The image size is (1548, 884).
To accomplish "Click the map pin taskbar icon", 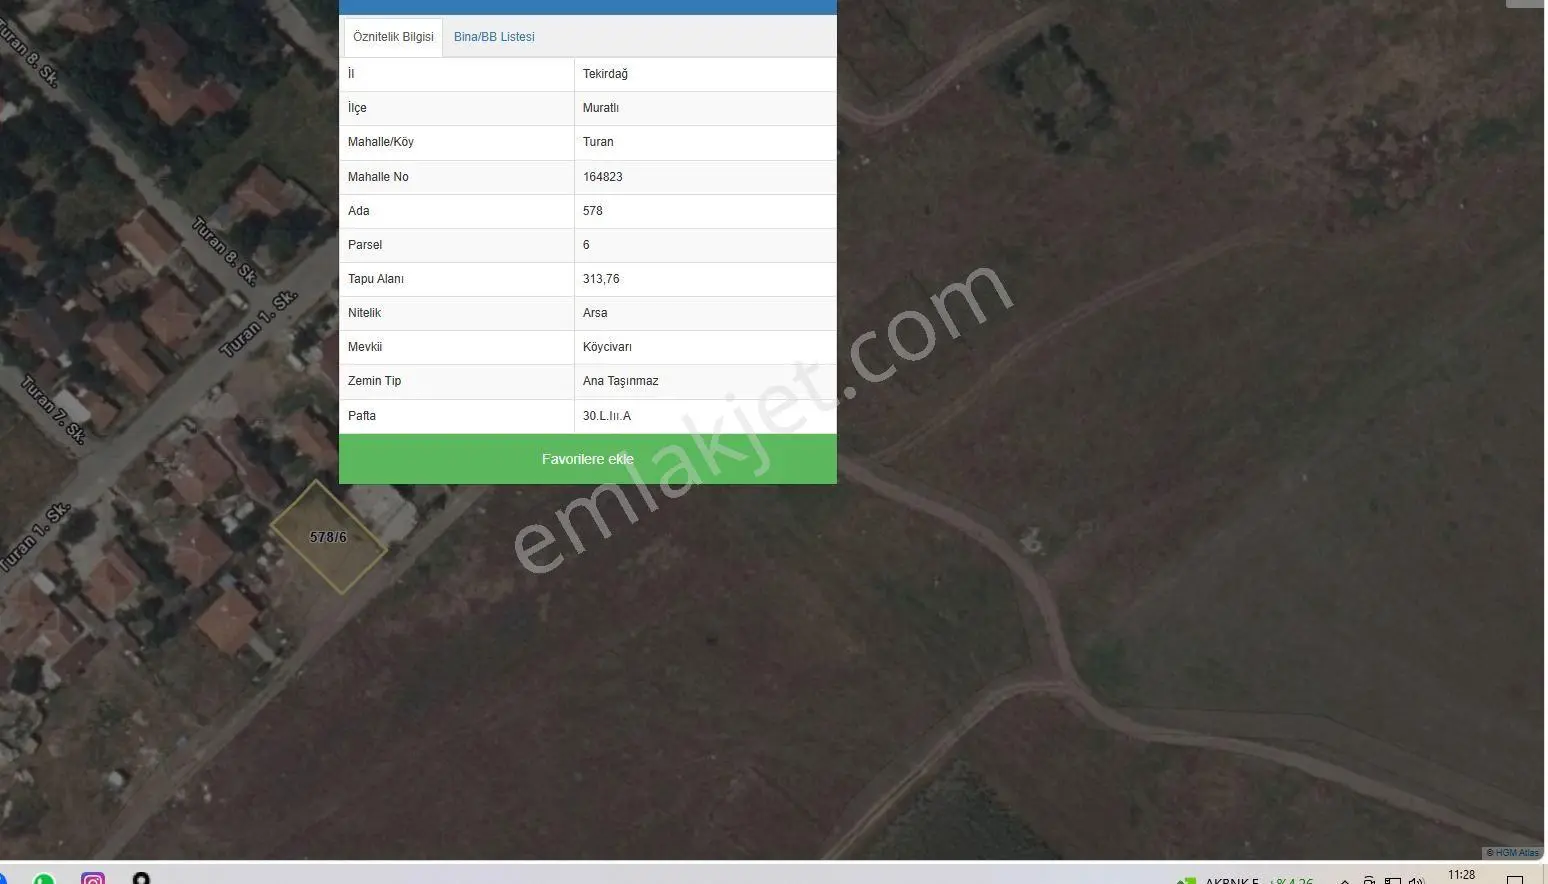I will pos(141,879).
